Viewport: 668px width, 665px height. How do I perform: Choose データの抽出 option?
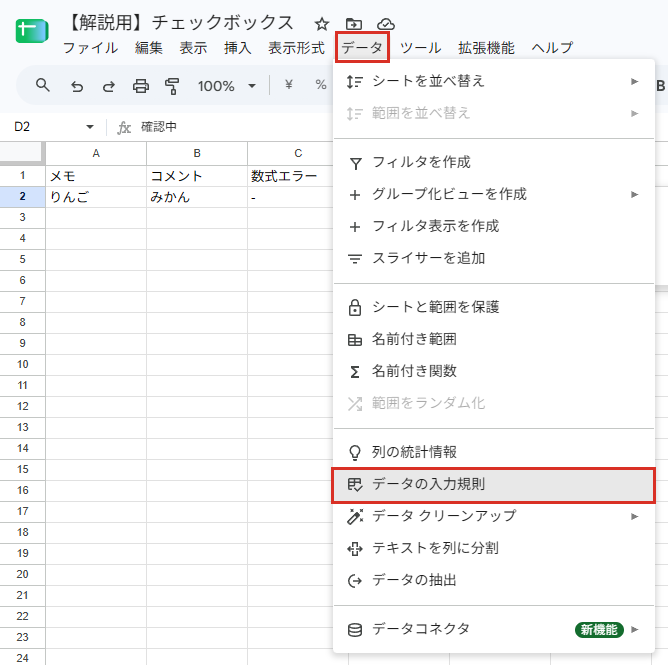[494, 580]
